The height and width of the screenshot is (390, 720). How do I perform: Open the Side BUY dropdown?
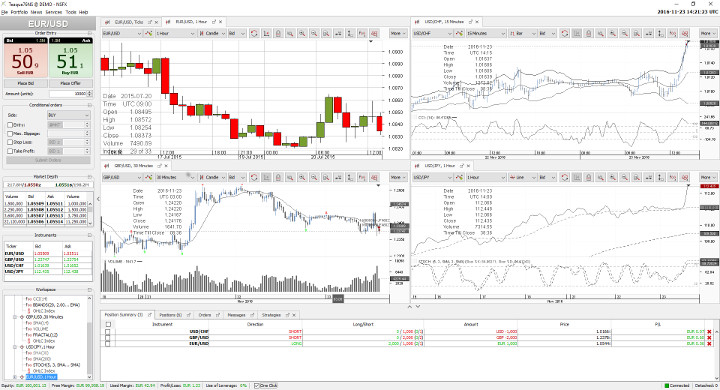[x=68, y=115]
